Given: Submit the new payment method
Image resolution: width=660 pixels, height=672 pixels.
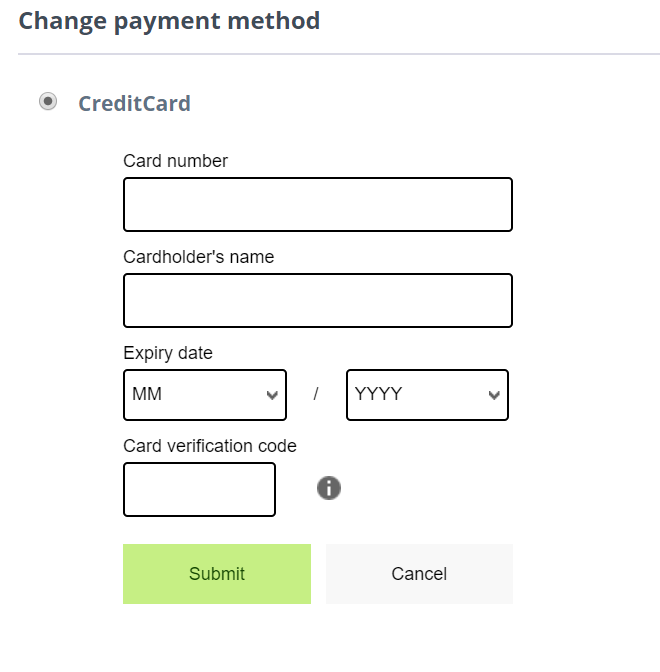Looking at the screenshot, I should [217, 574].
